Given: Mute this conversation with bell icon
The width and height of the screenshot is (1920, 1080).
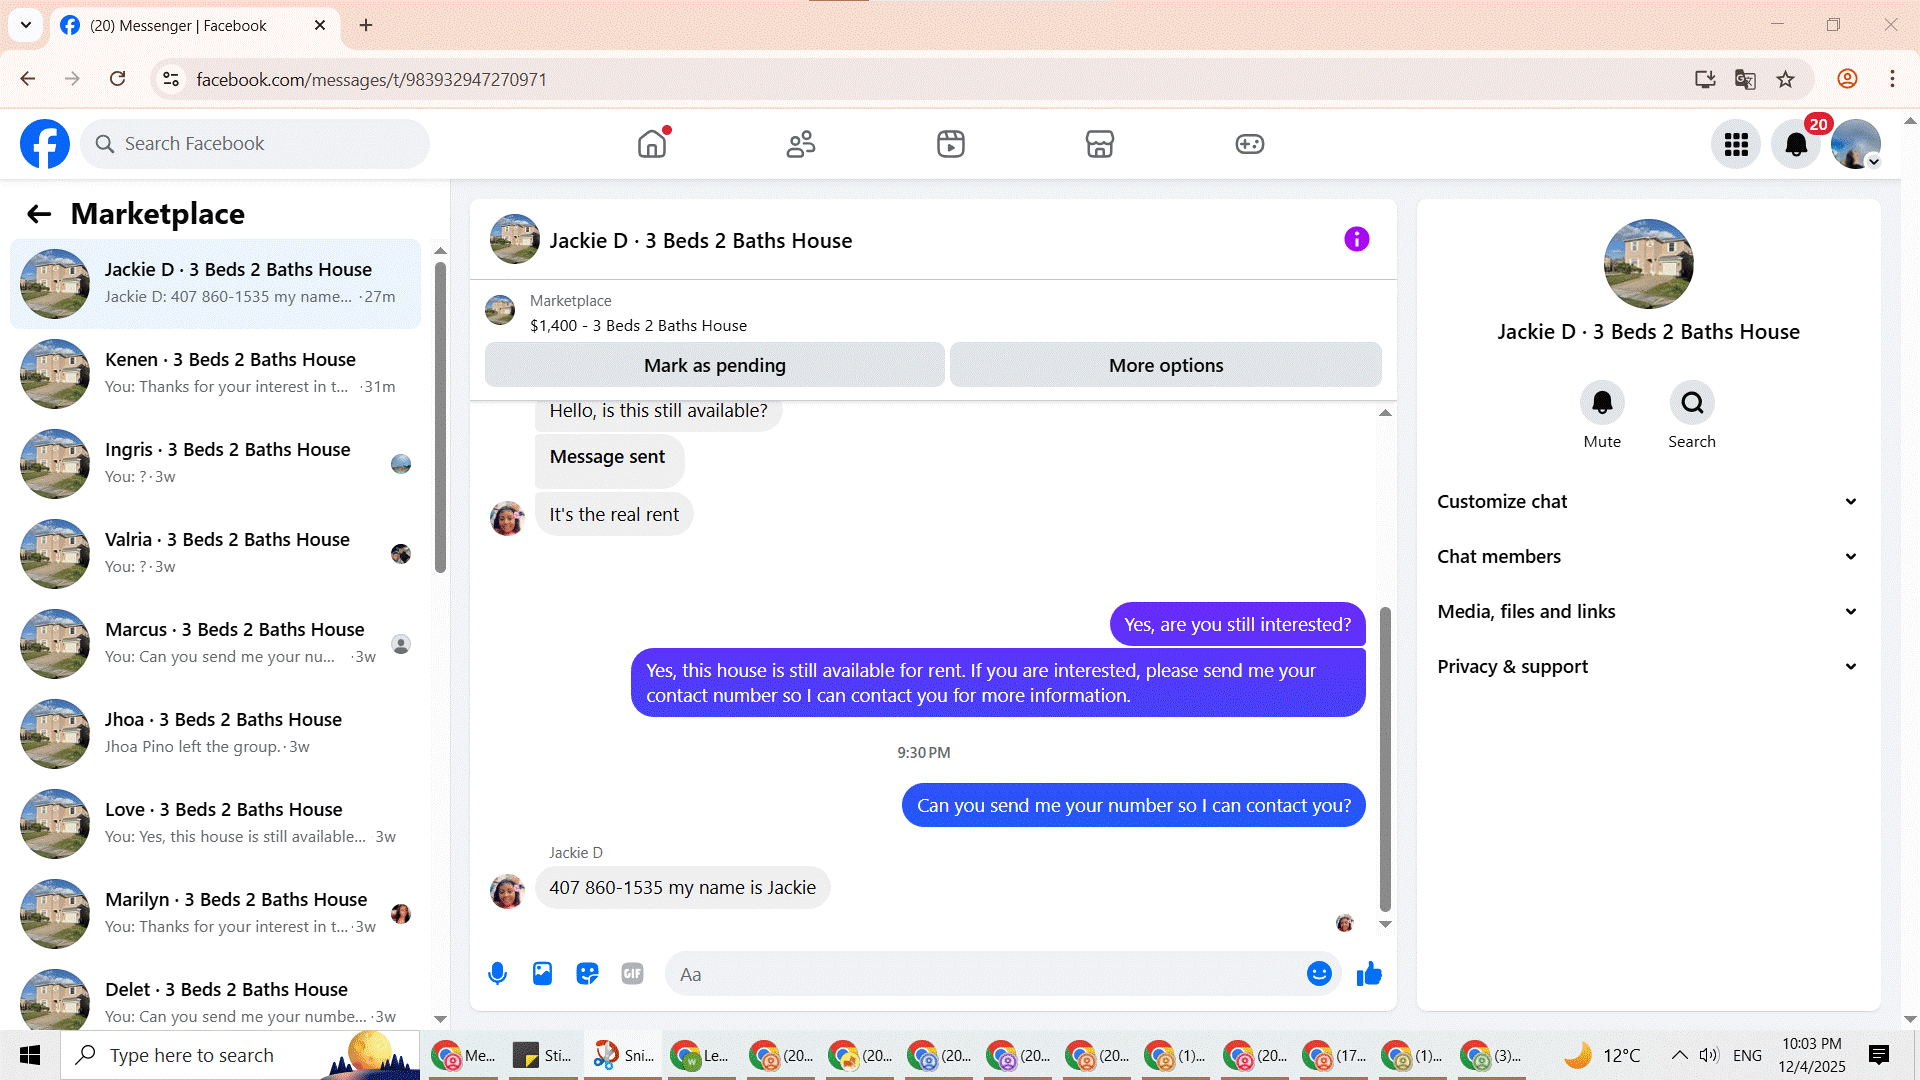Looking at the screenshot, I should [x=1601, y=403].
